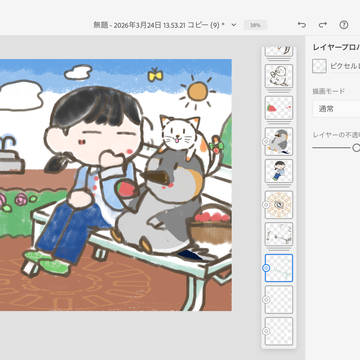Toggle the visibility badge on the gray penguin layer
The height and width of the screenshot is (360, 360).
click(266, 142)
